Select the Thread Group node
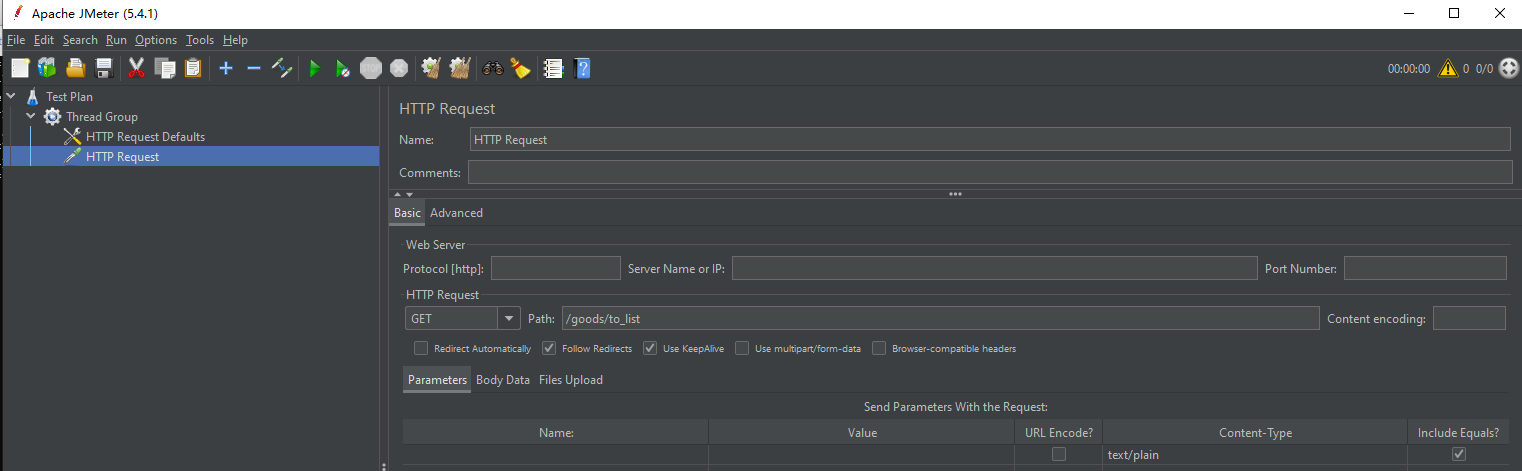This screenshot has height=471, width=1522. (x=102, y=117)
